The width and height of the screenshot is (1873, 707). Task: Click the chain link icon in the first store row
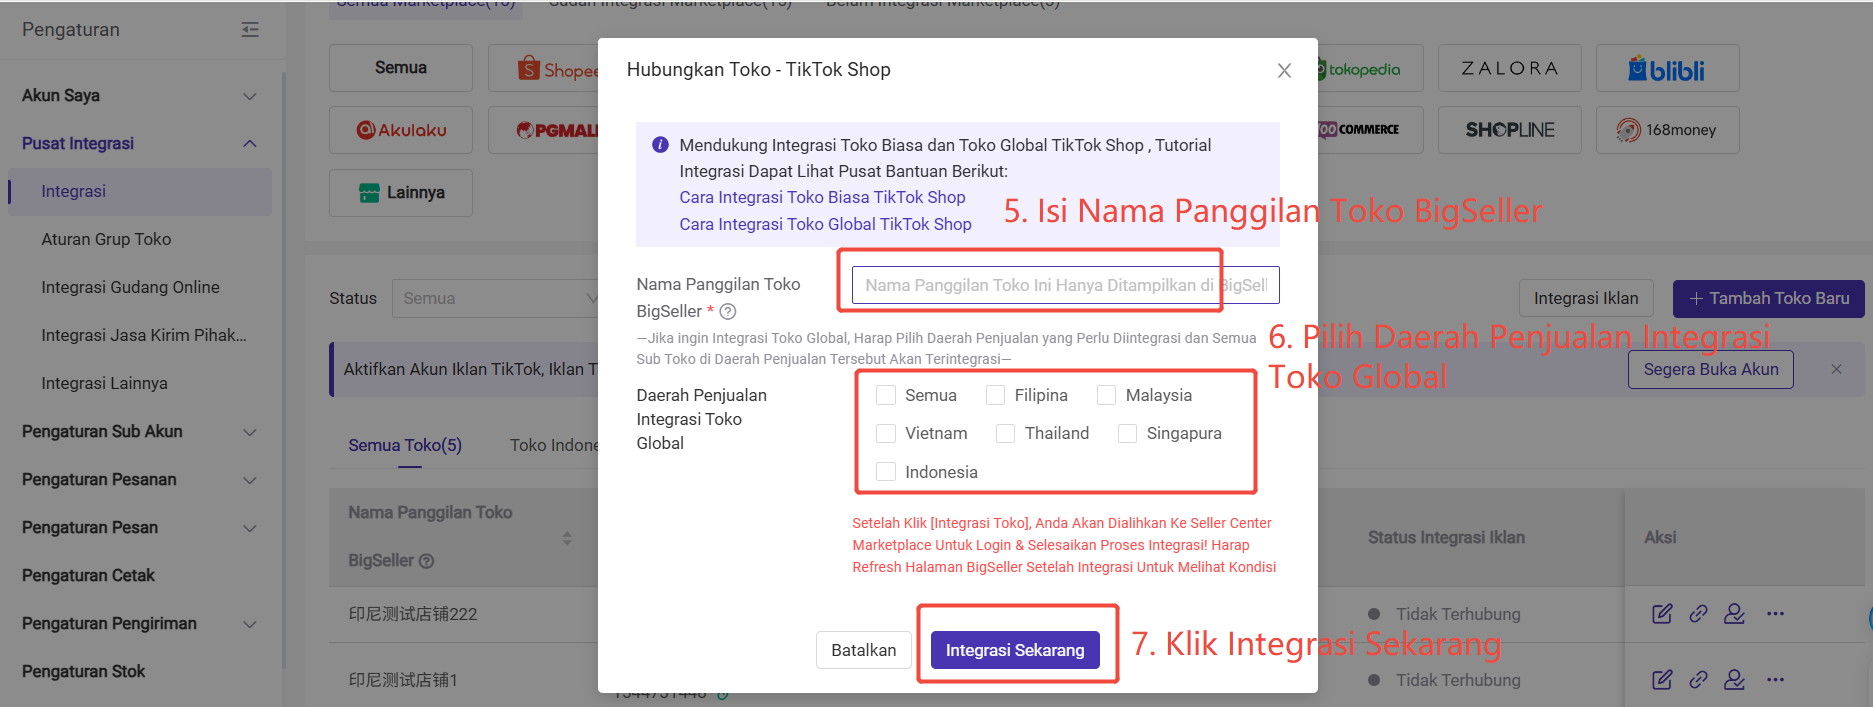pos(1698,614)
